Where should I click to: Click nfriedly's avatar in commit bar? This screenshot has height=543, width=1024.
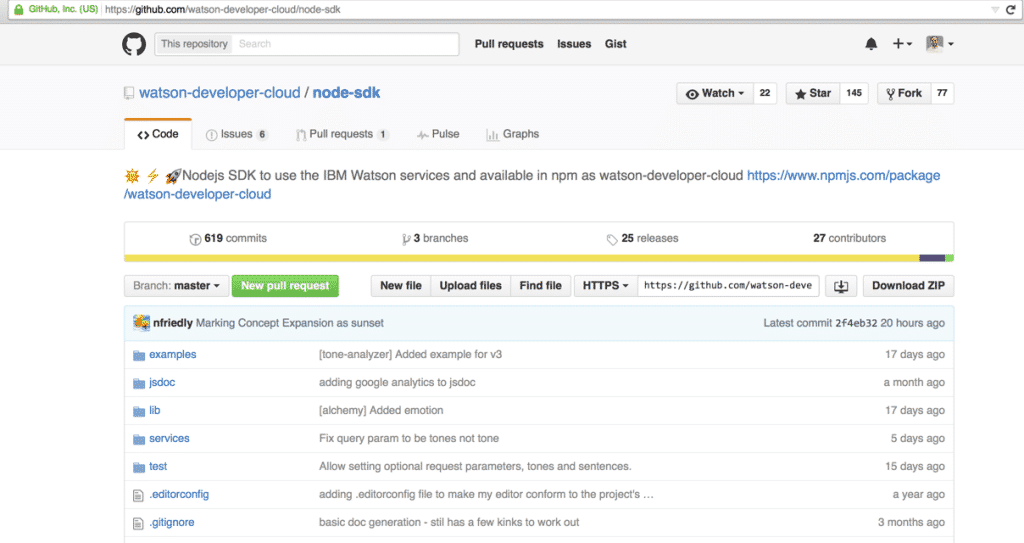click(x=141, y=323)
